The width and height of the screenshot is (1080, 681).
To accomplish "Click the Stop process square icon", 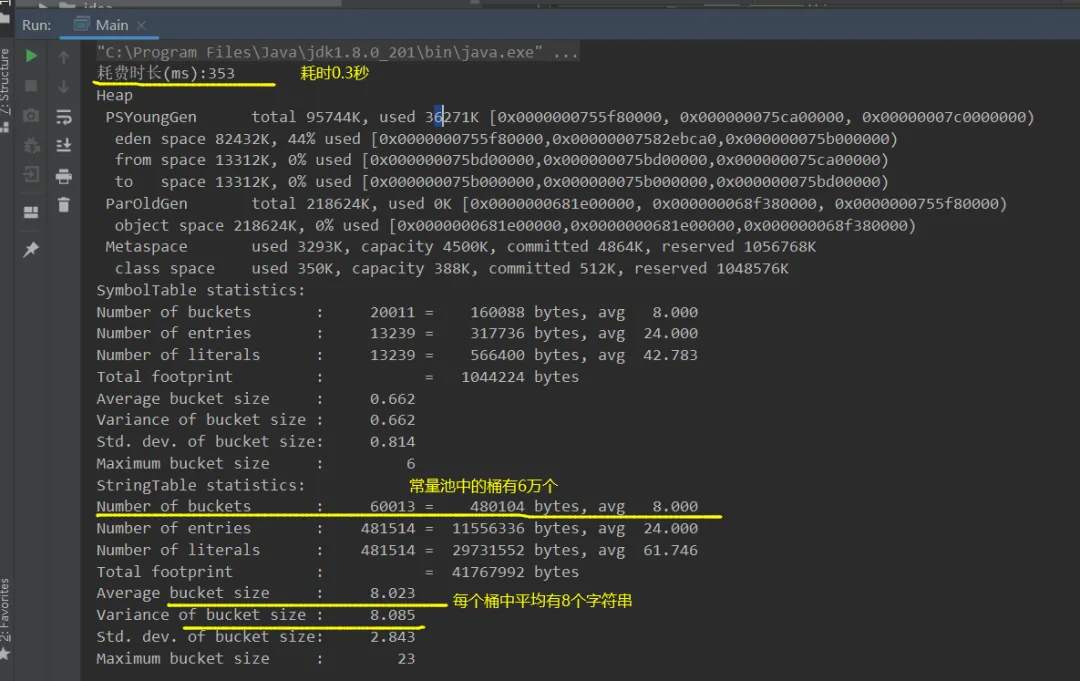I will 31,86.
